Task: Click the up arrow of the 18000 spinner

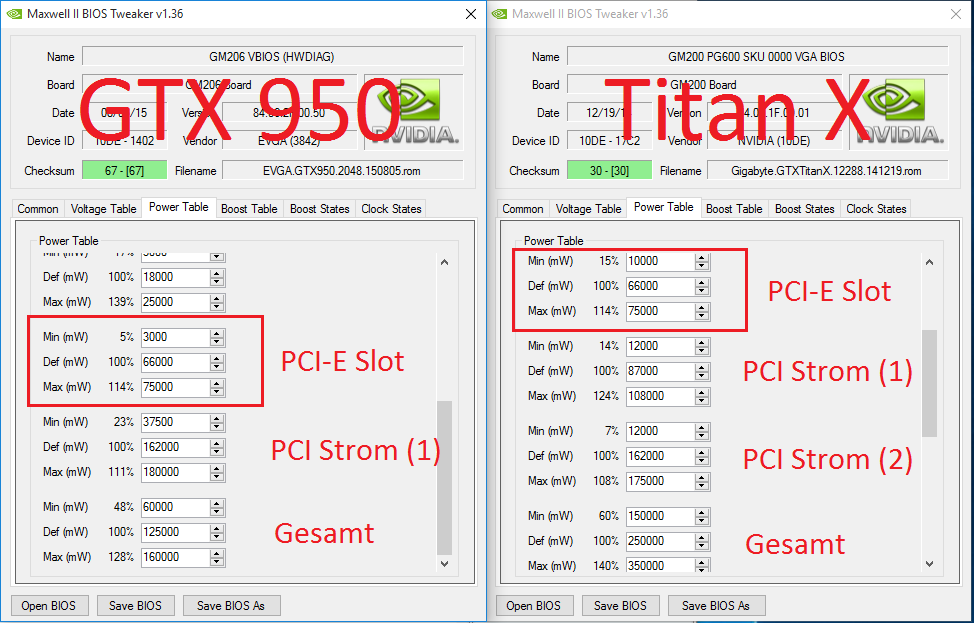Action: pyautogui.click(x=217, y=273)
